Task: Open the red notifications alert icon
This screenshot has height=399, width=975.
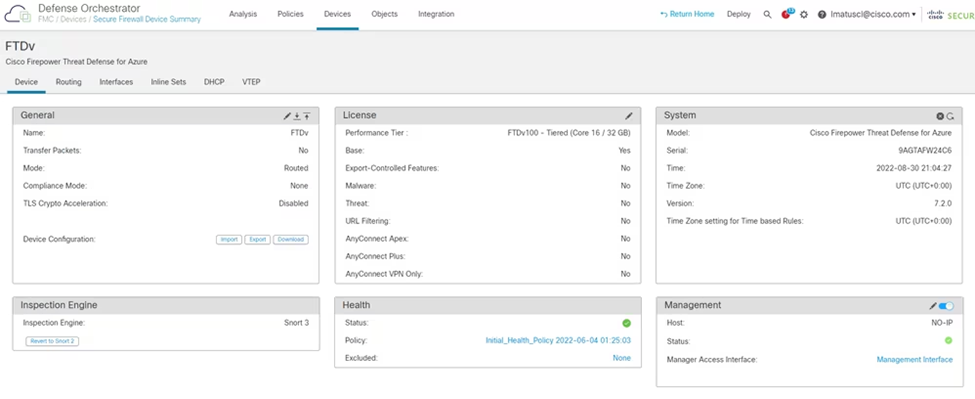Action: [x=787, y=14]
